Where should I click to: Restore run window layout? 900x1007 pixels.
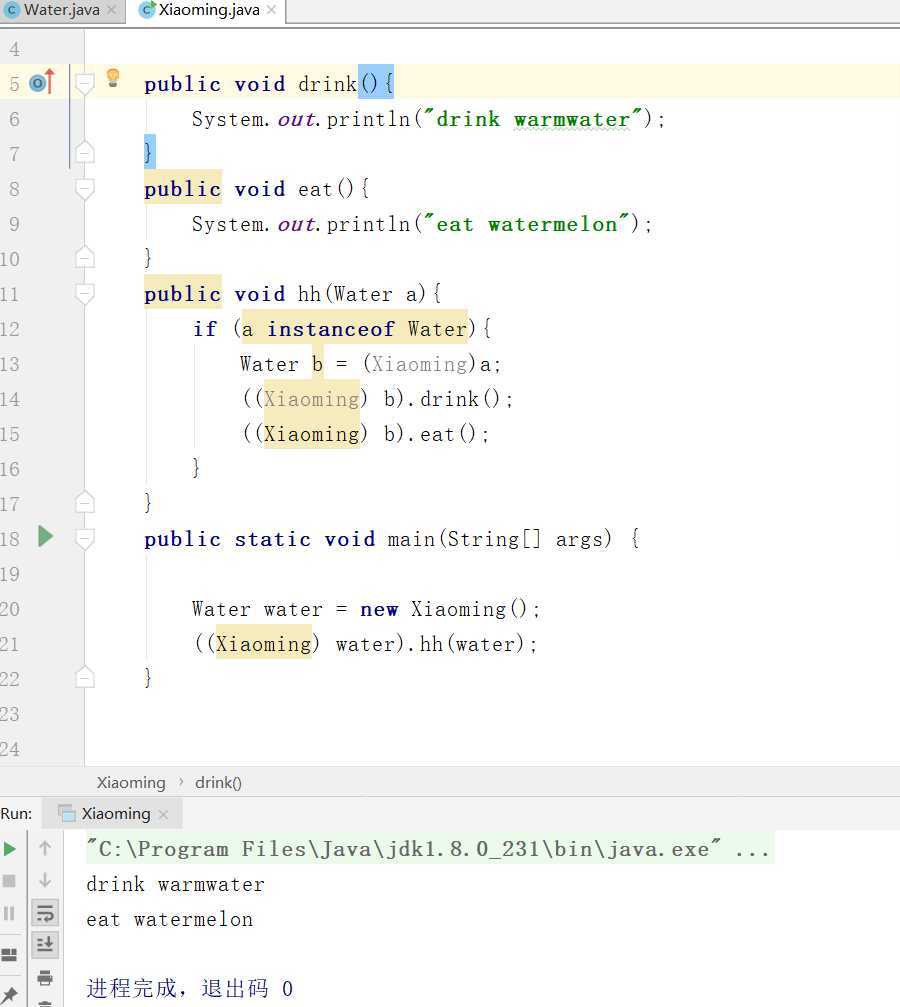[x=10, y=955]
